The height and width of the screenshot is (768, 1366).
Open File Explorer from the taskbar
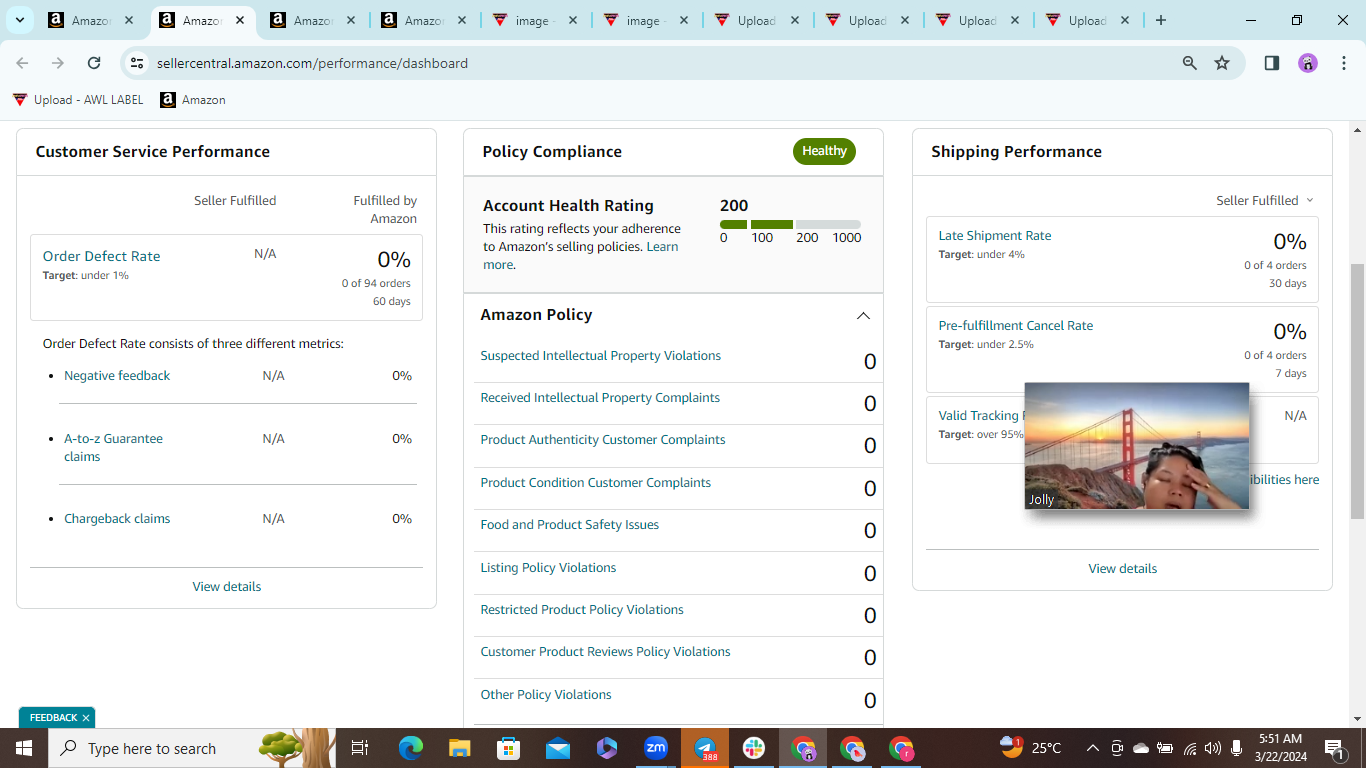(x=460, y=748)
